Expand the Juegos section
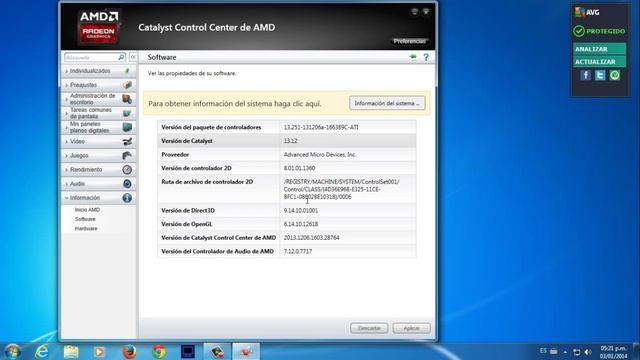The height and width of the screenshot is (360, 640). click(79, 156)
